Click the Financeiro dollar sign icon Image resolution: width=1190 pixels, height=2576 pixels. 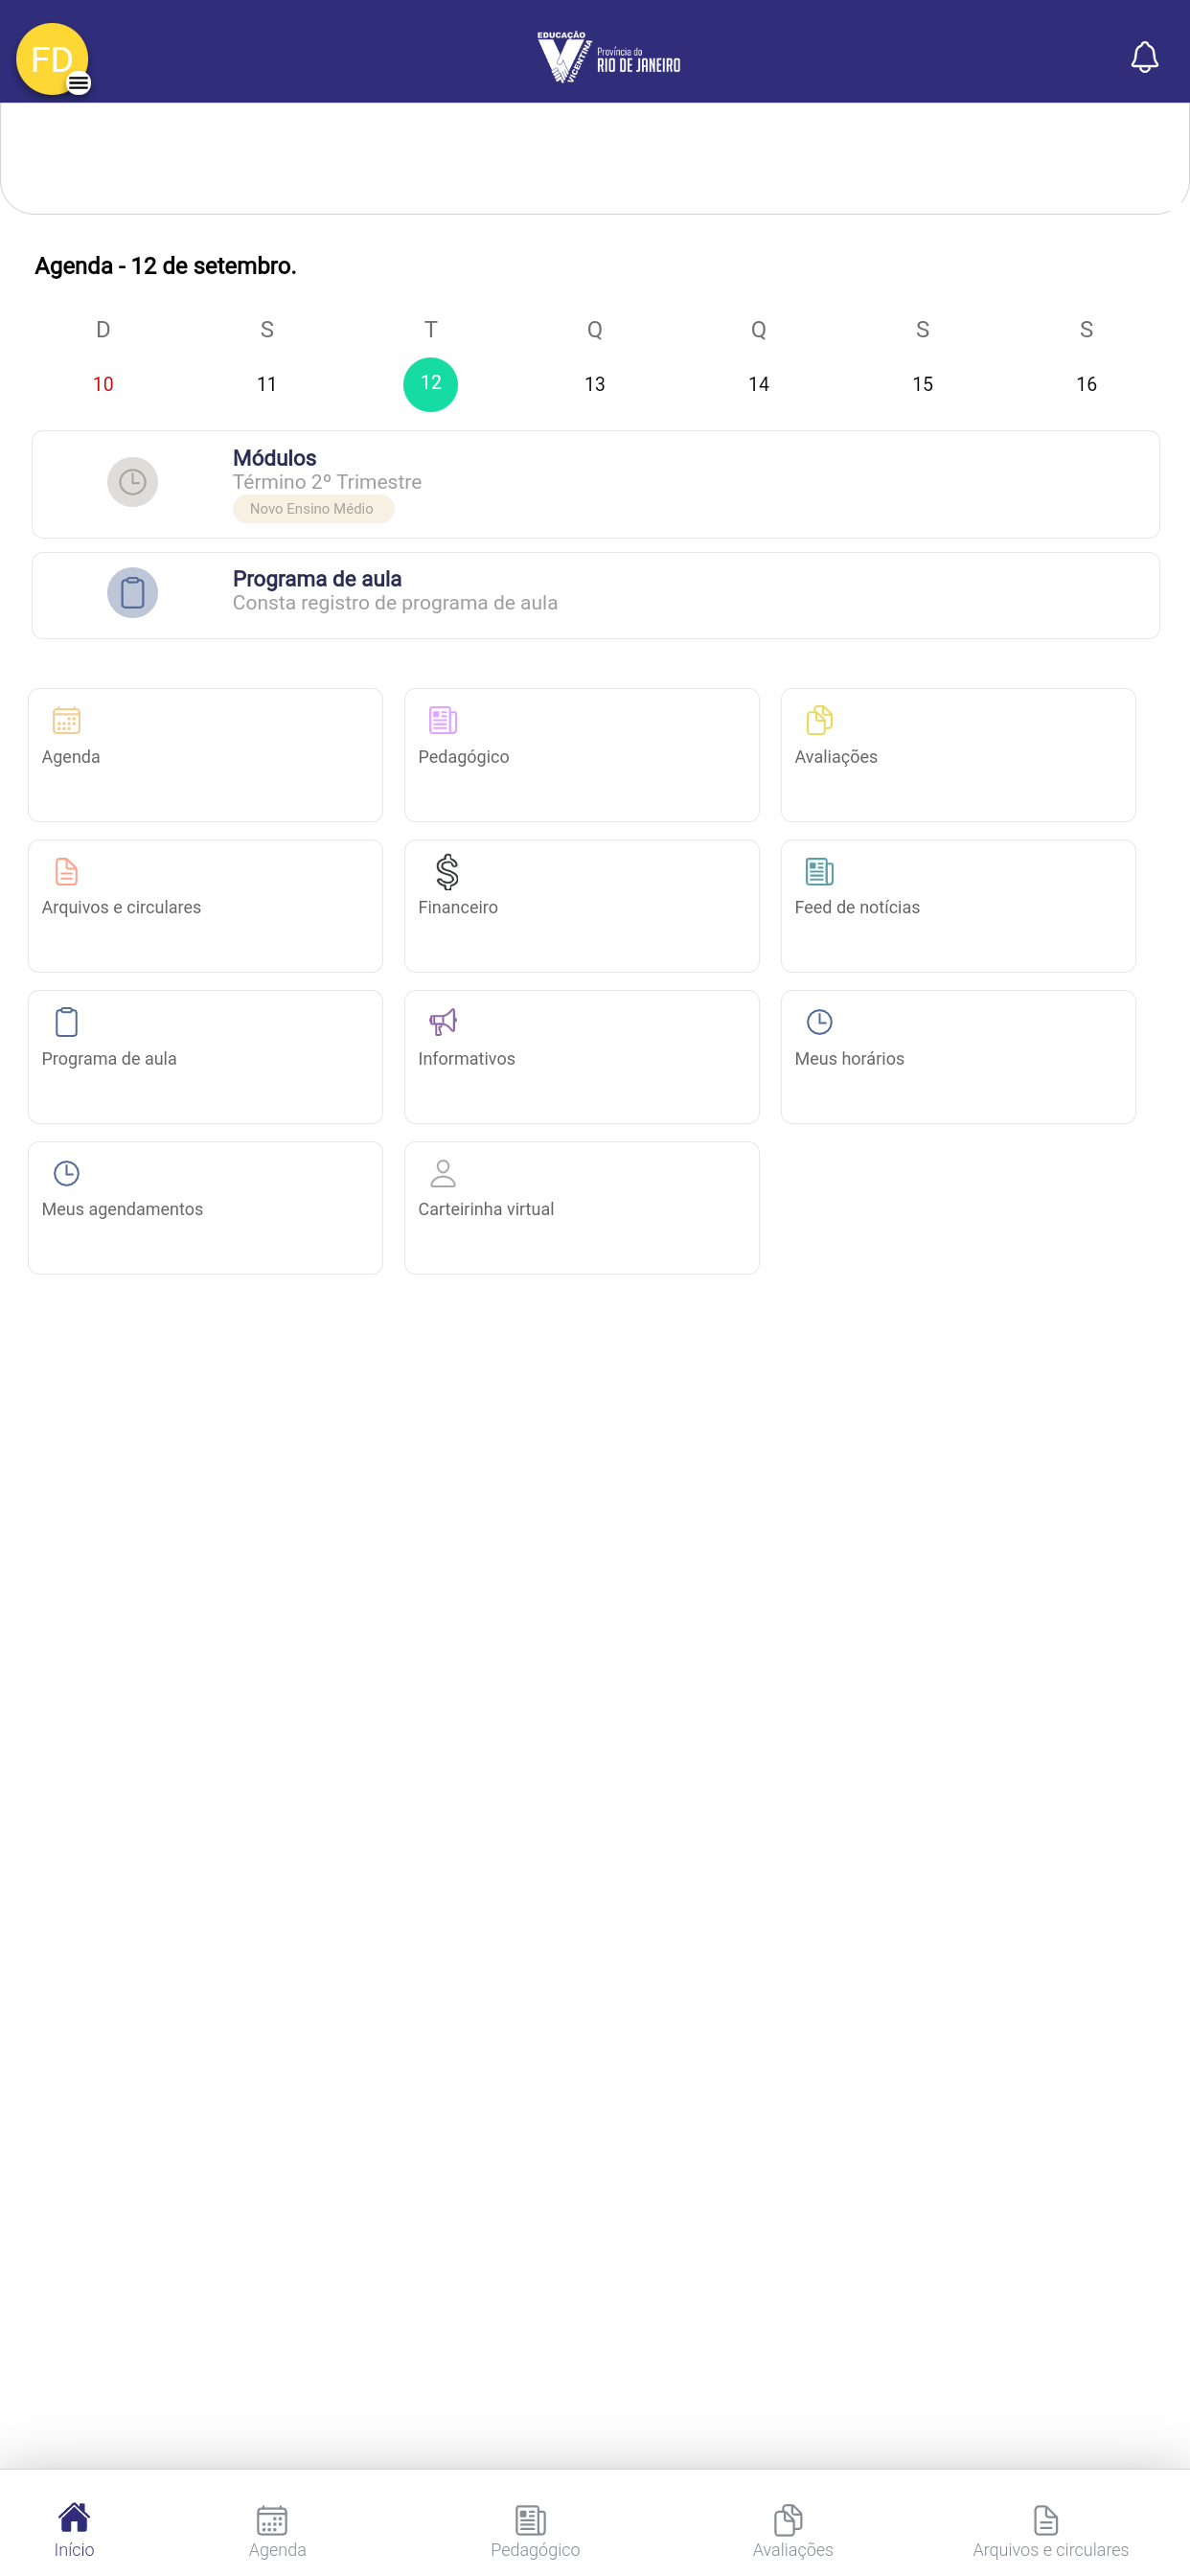tap(447, 871)
